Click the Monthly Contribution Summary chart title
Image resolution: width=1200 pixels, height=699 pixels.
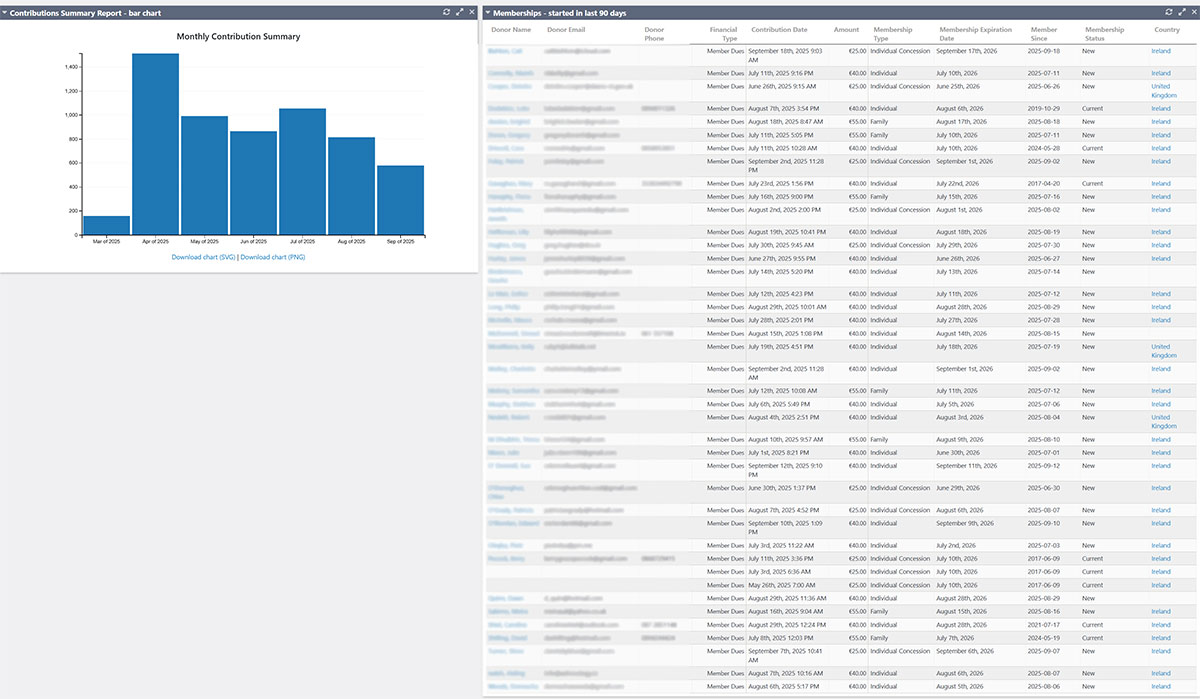point(238,37)
